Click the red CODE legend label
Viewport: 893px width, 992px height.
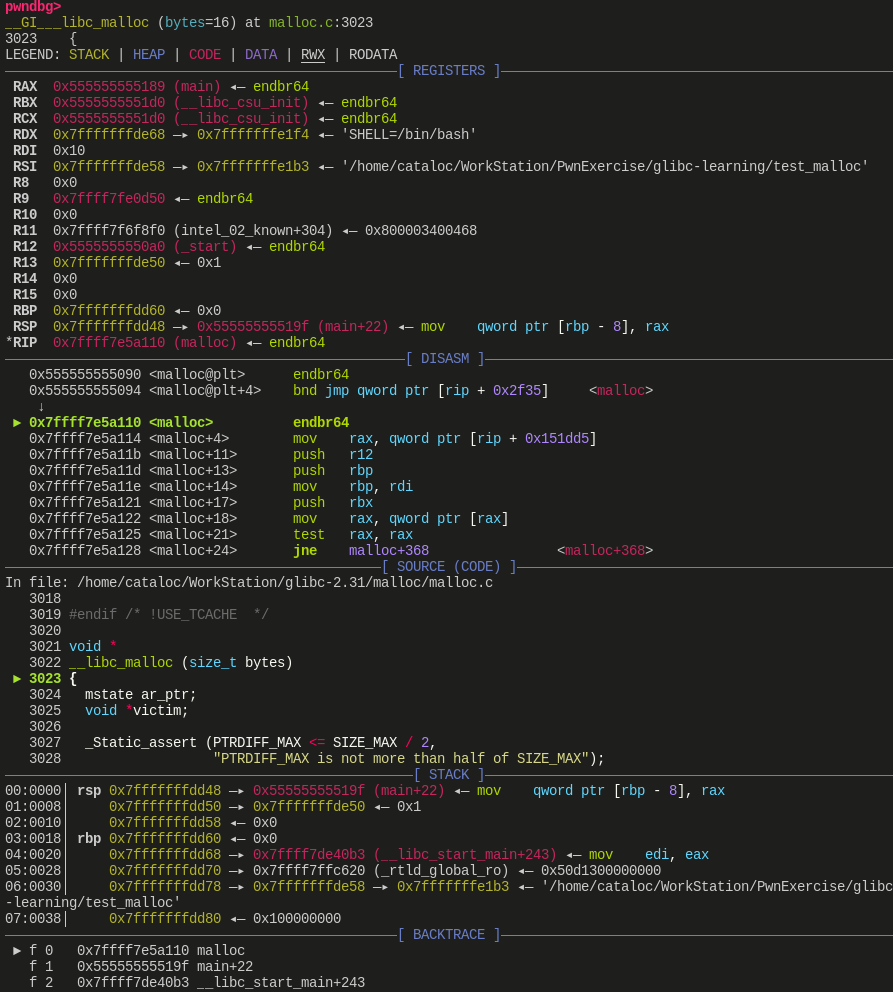[205, 55]
